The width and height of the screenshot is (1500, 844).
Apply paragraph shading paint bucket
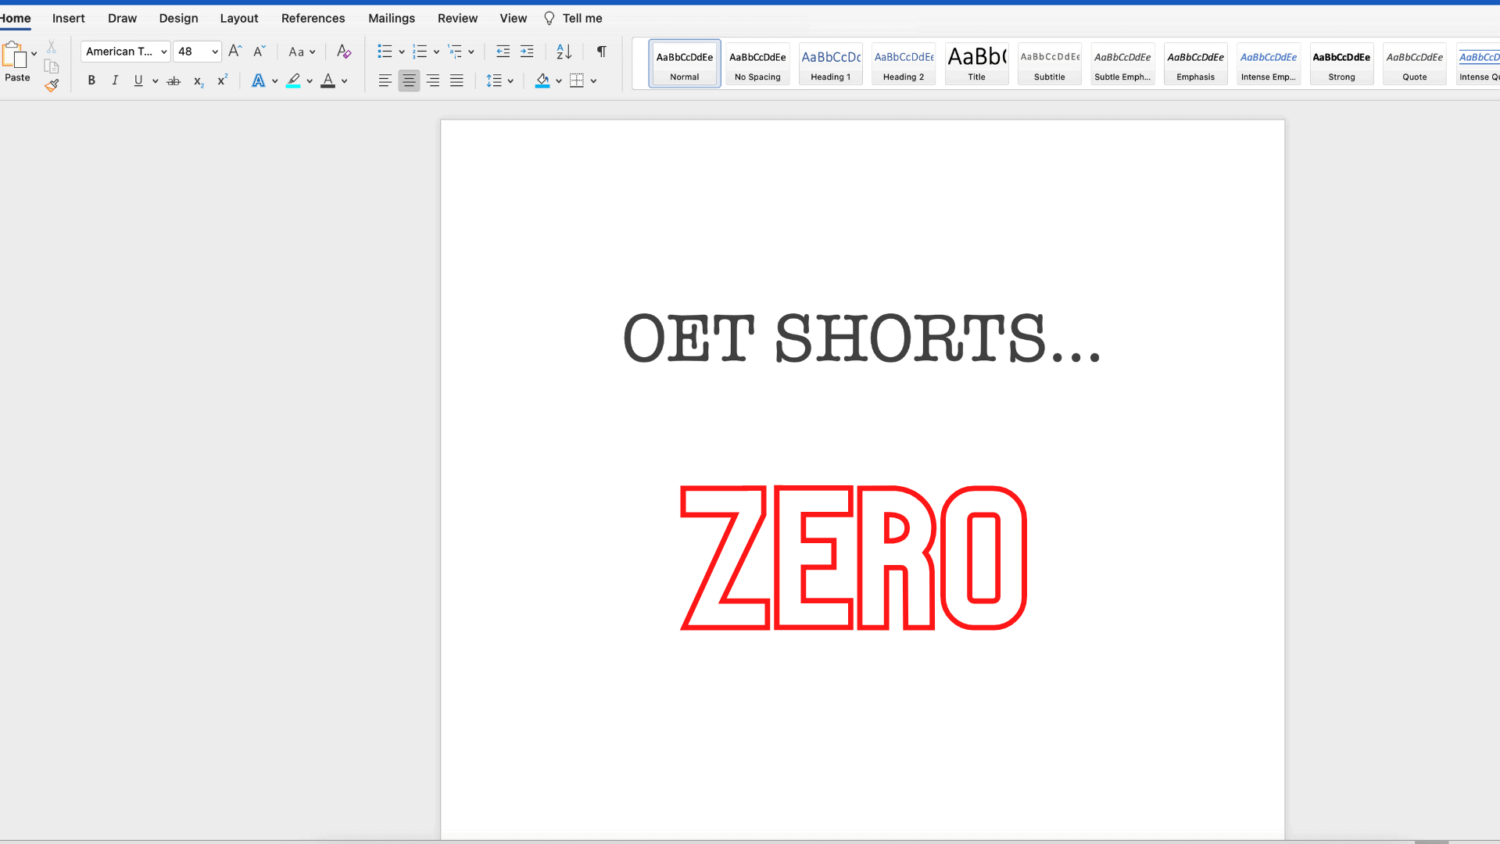tap(542, 80)
